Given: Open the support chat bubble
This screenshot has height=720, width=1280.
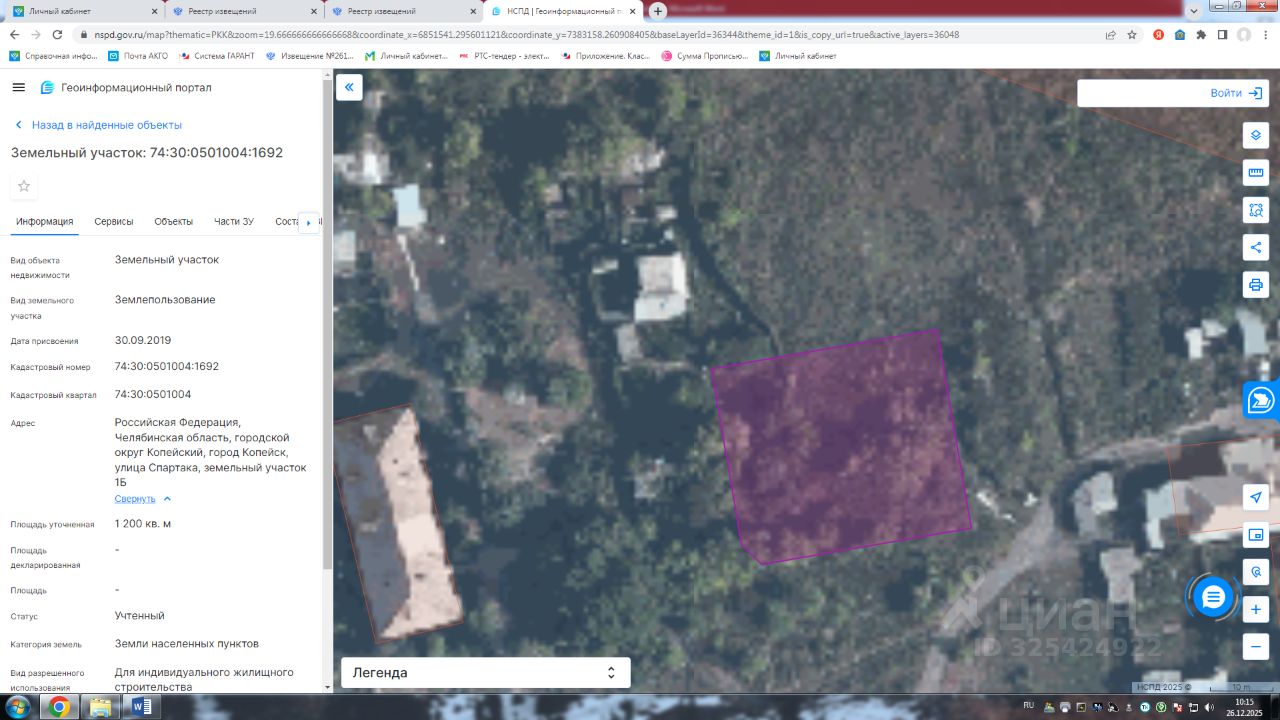Looking at the screenshot, I should pos(1213,598).
